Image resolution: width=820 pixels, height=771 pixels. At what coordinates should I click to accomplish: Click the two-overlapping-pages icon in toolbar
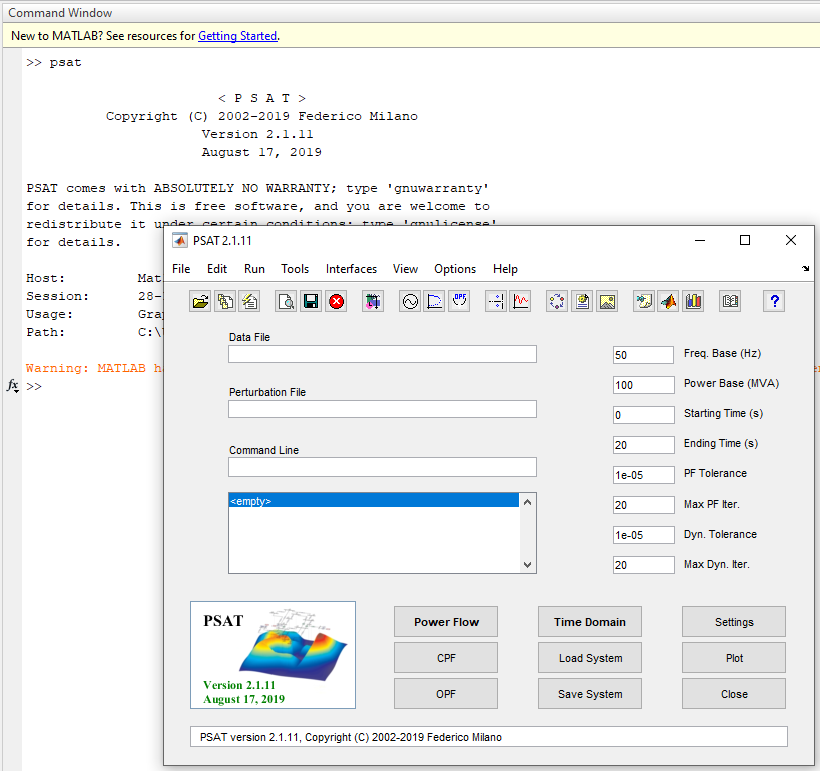pos(225,301)
